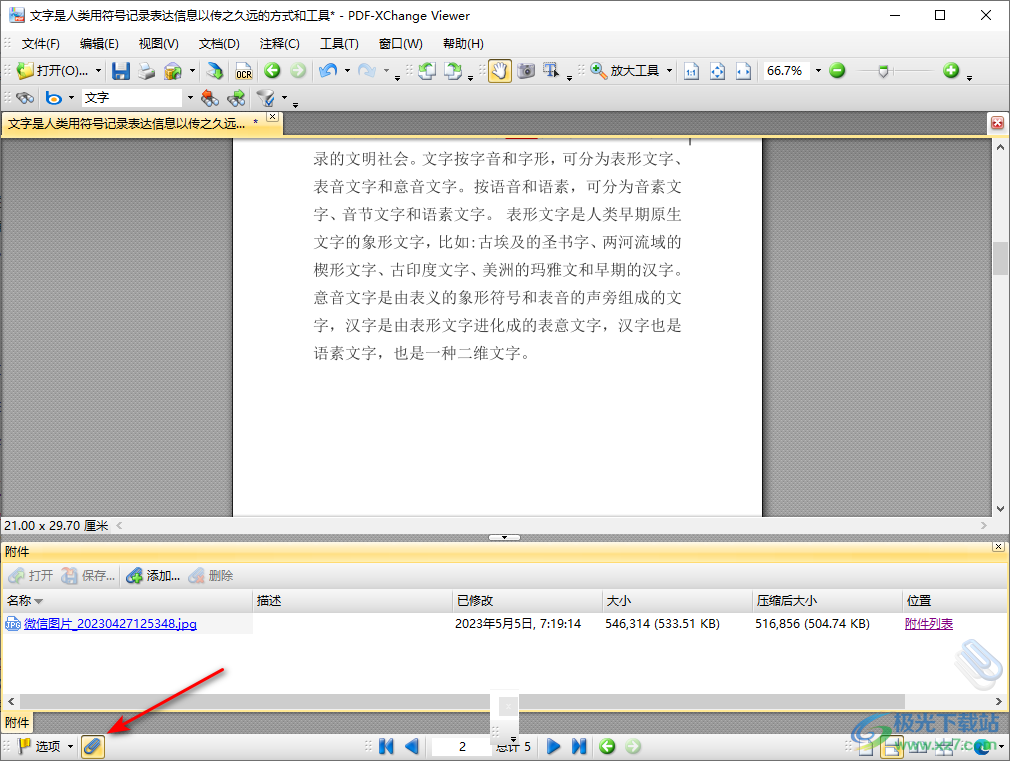This screenshot has height=761, width=1010.
Task: Expand the search provider dropdown
Action: [x=71, y=98]
